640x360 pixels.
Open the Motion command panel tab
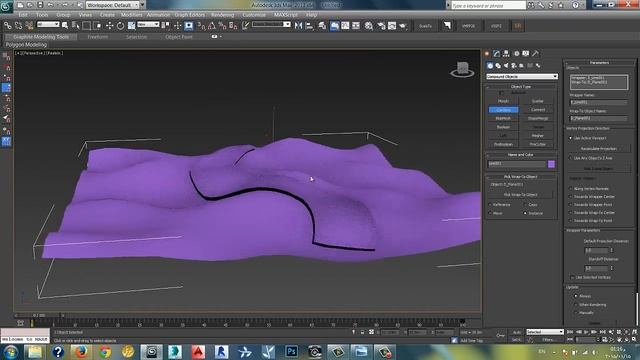point(516,53)
